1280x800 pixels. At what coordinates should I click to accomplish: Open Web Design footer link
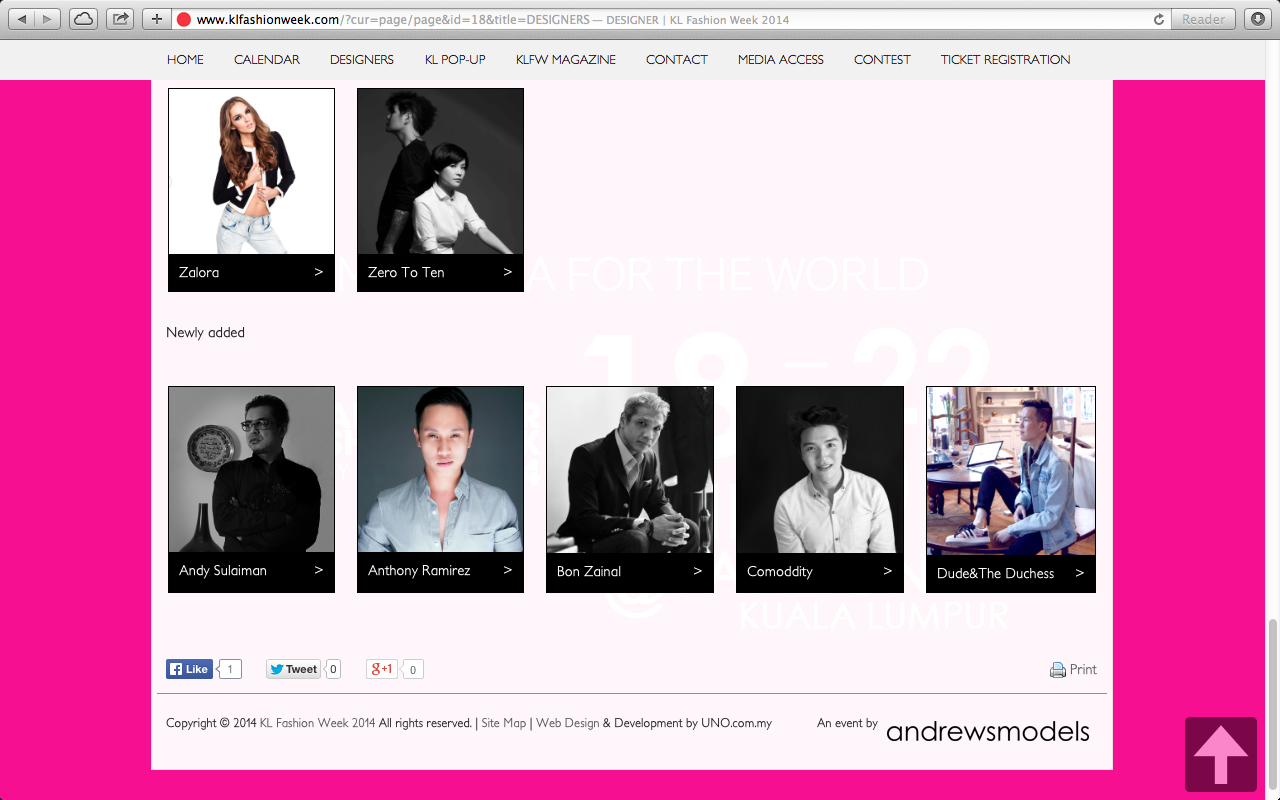tap(568, 723)
